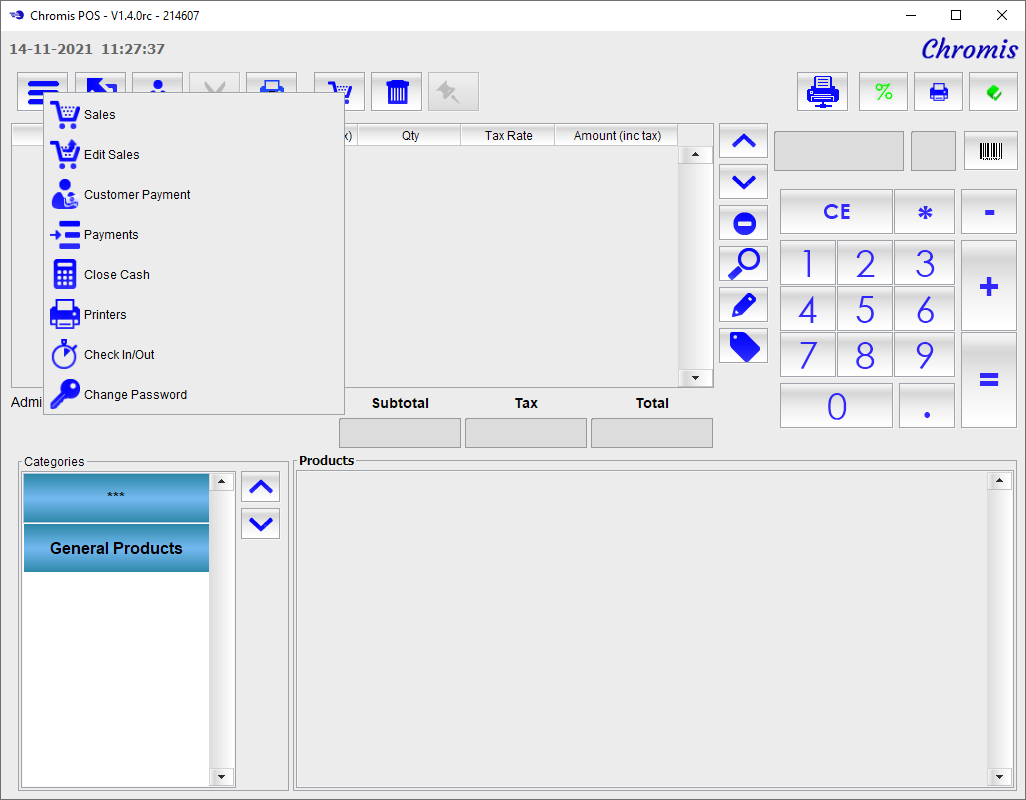Click the Amount (inc tax) column header

(x=617, y=135)
